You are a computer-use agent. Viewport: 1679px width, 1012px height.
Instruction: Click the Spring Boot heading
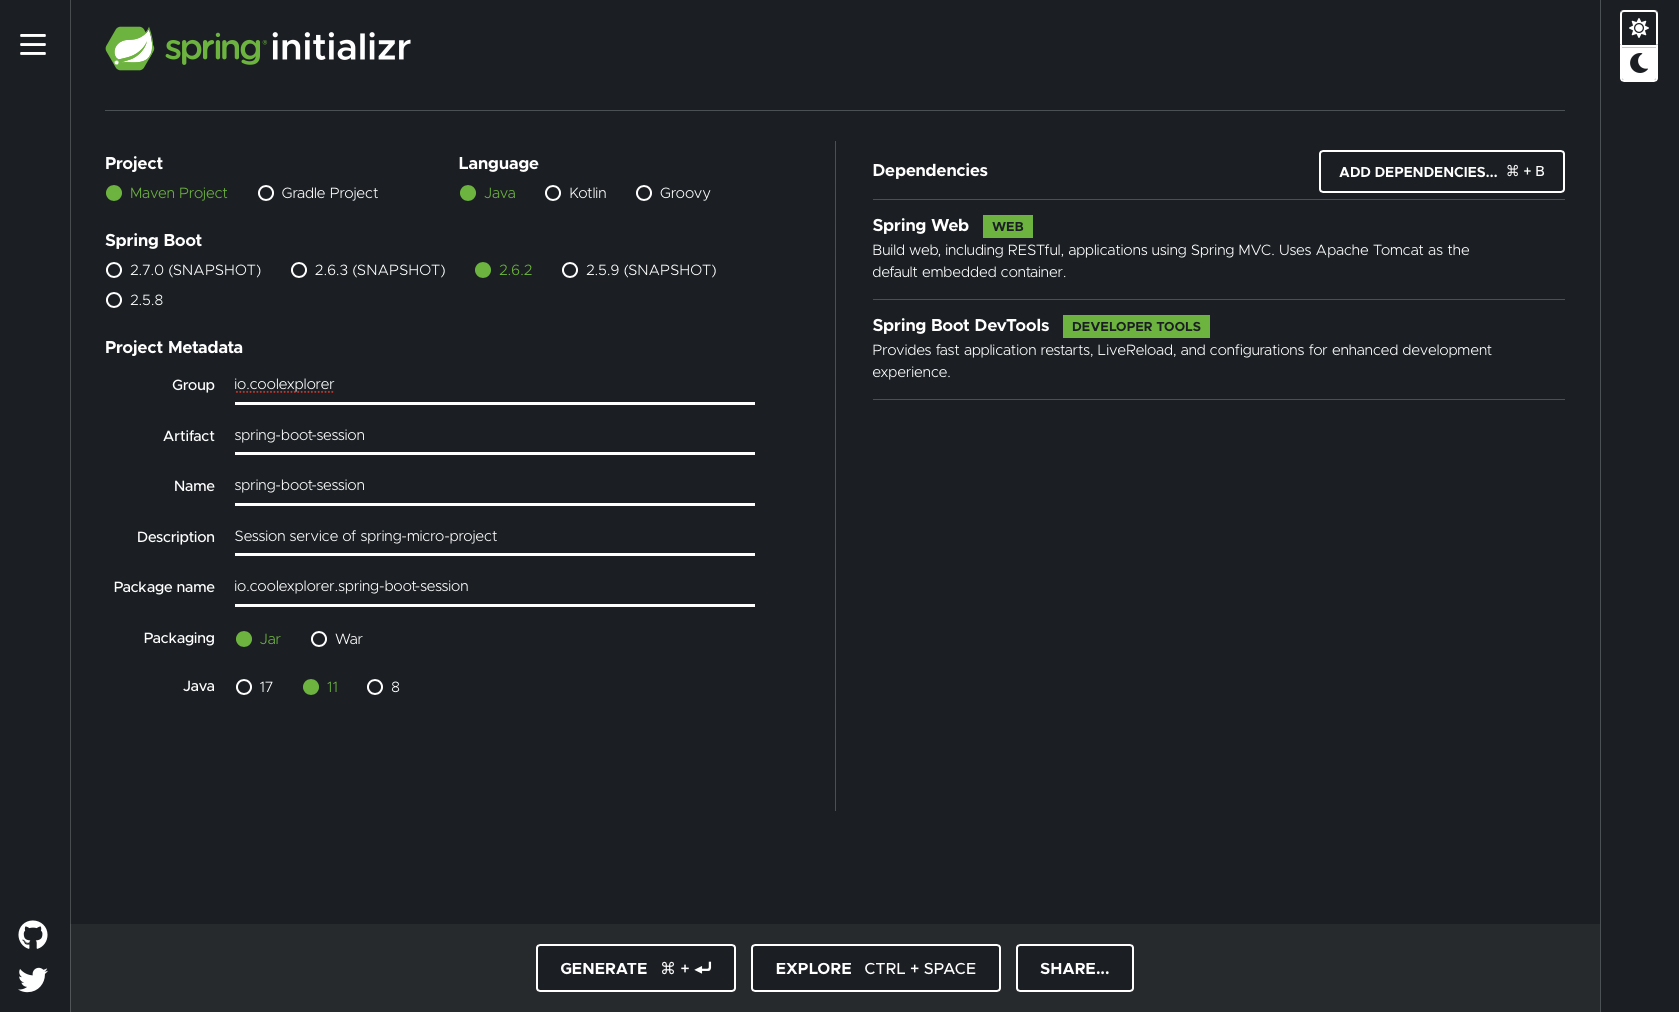click(153, 241)
